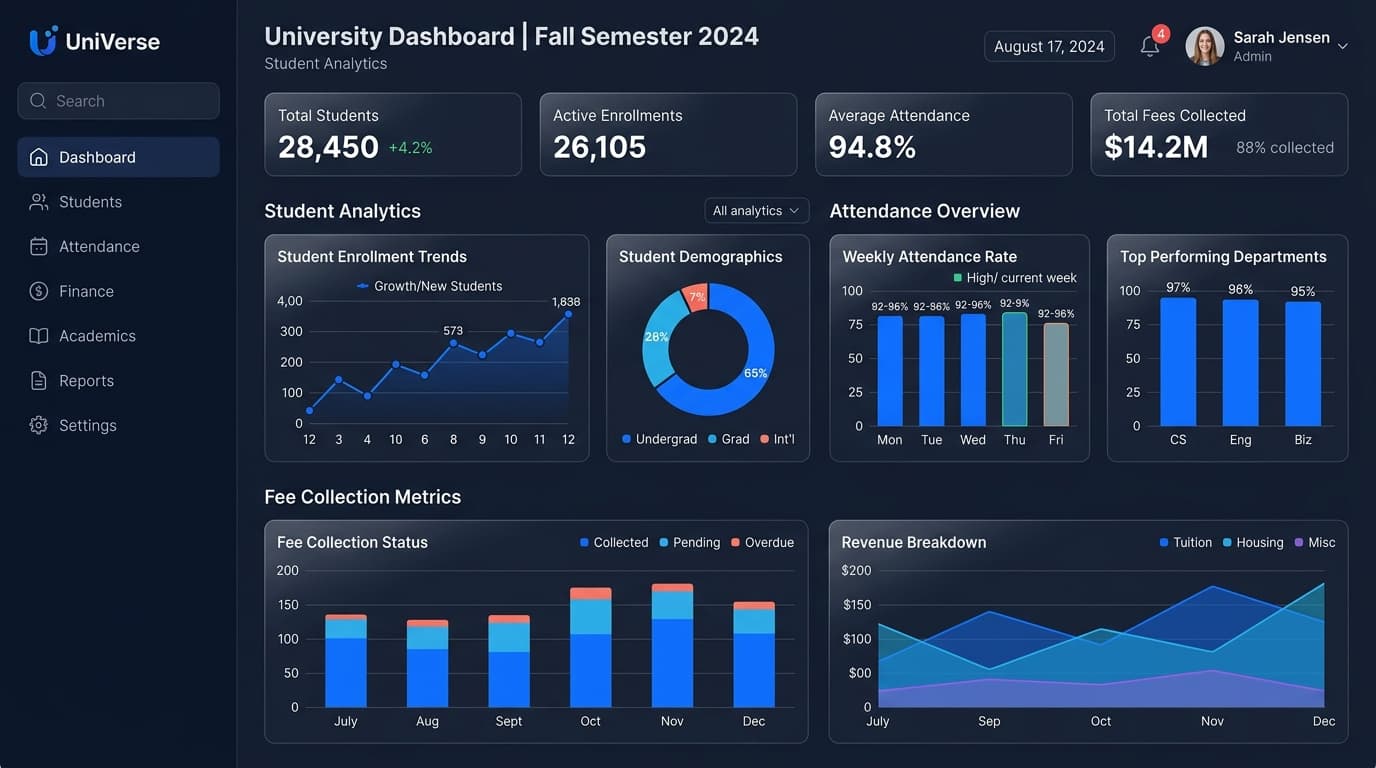Open Students in the sidebar
The height and width of the screenshot is (768, 1376).
click(118, 202)
